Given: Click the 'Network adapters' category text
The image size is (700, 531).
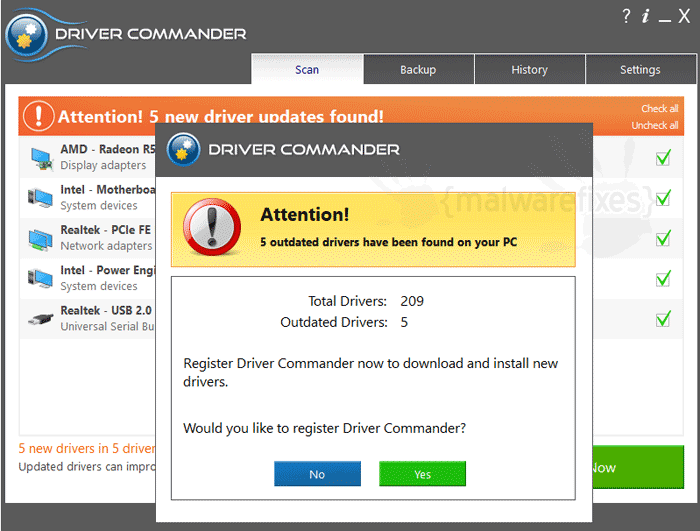Looking at the screenshot, I should [x=106, y=246].
